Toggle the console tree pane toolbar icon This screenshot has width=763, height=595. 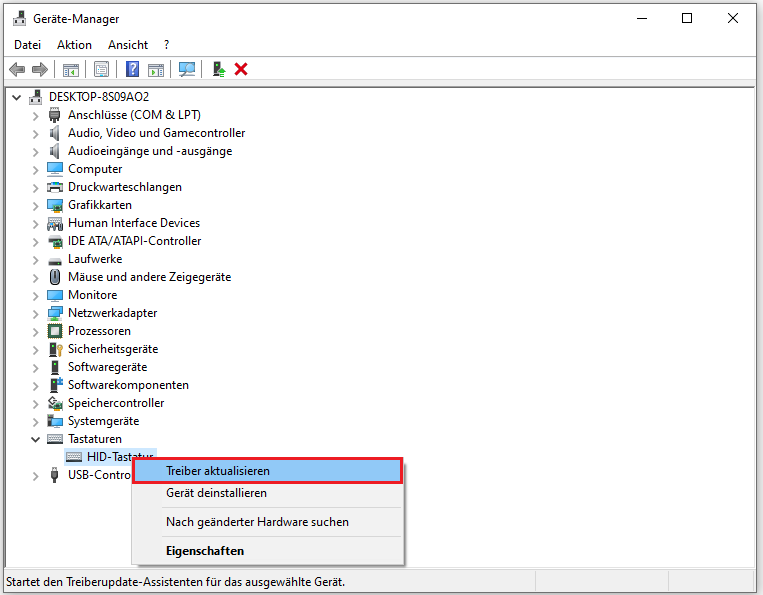pos(71,70)
